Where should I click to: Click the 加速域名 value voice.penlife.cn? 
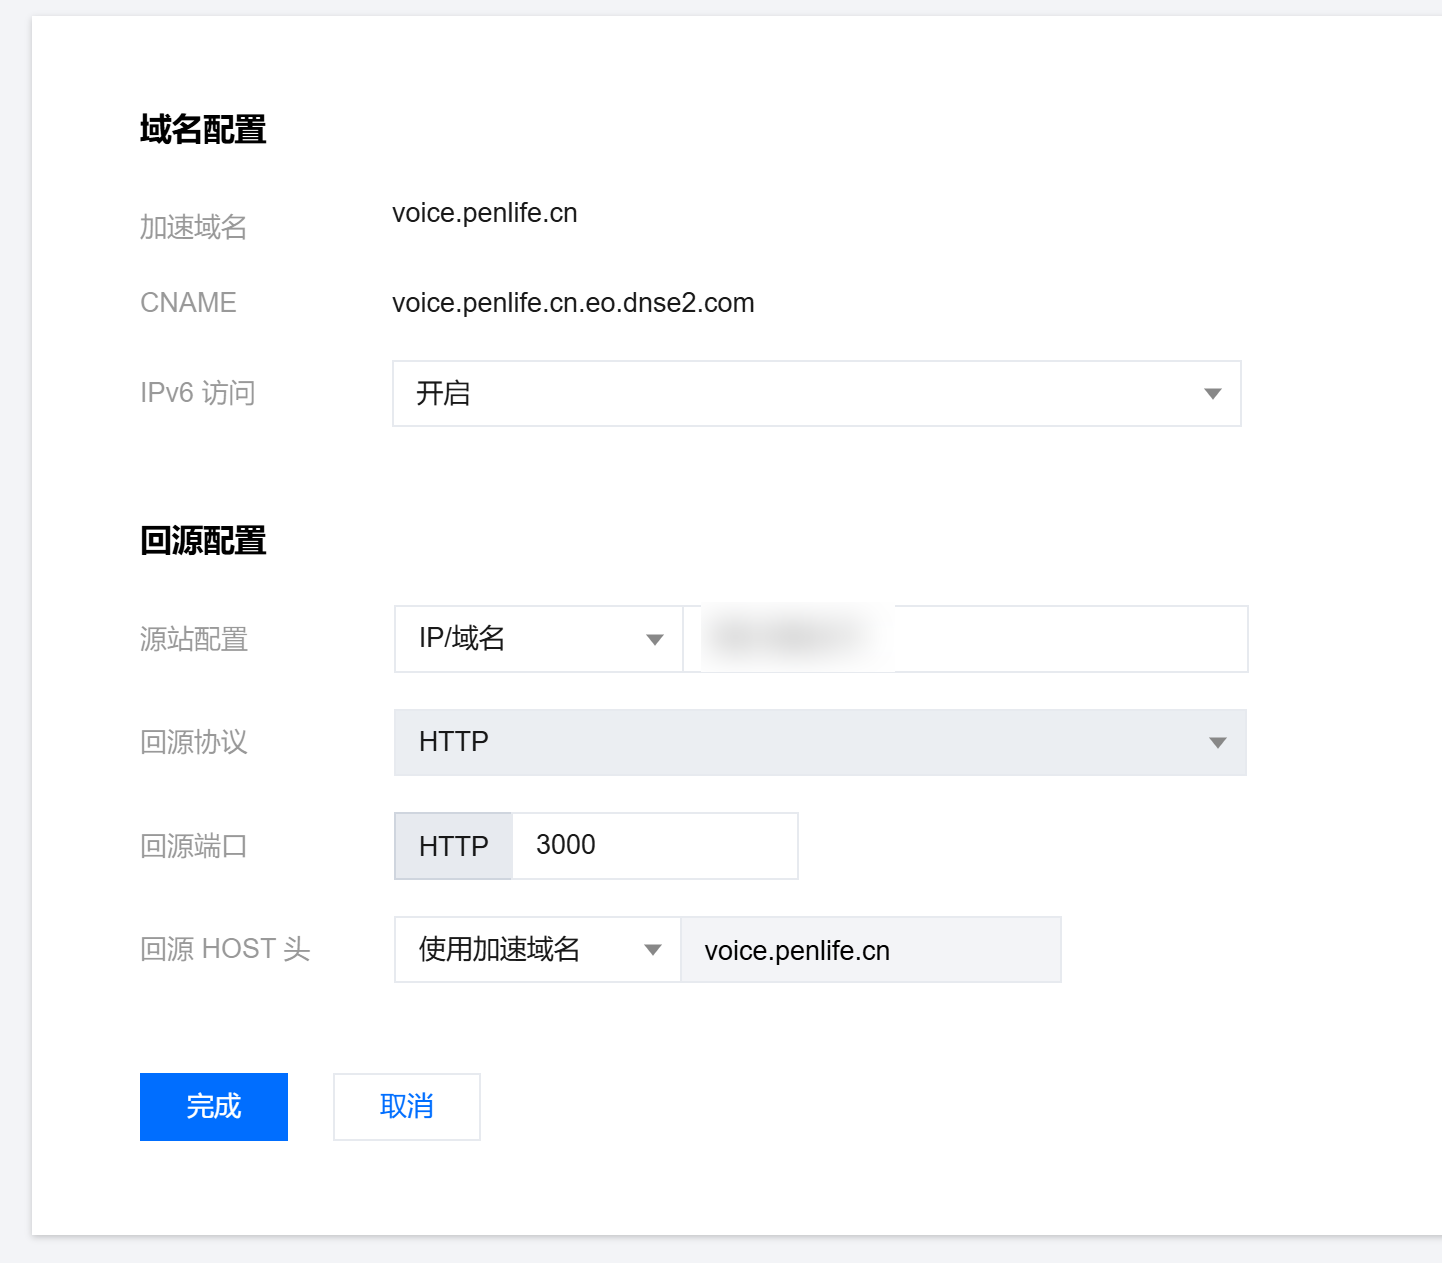click(485, 213)
